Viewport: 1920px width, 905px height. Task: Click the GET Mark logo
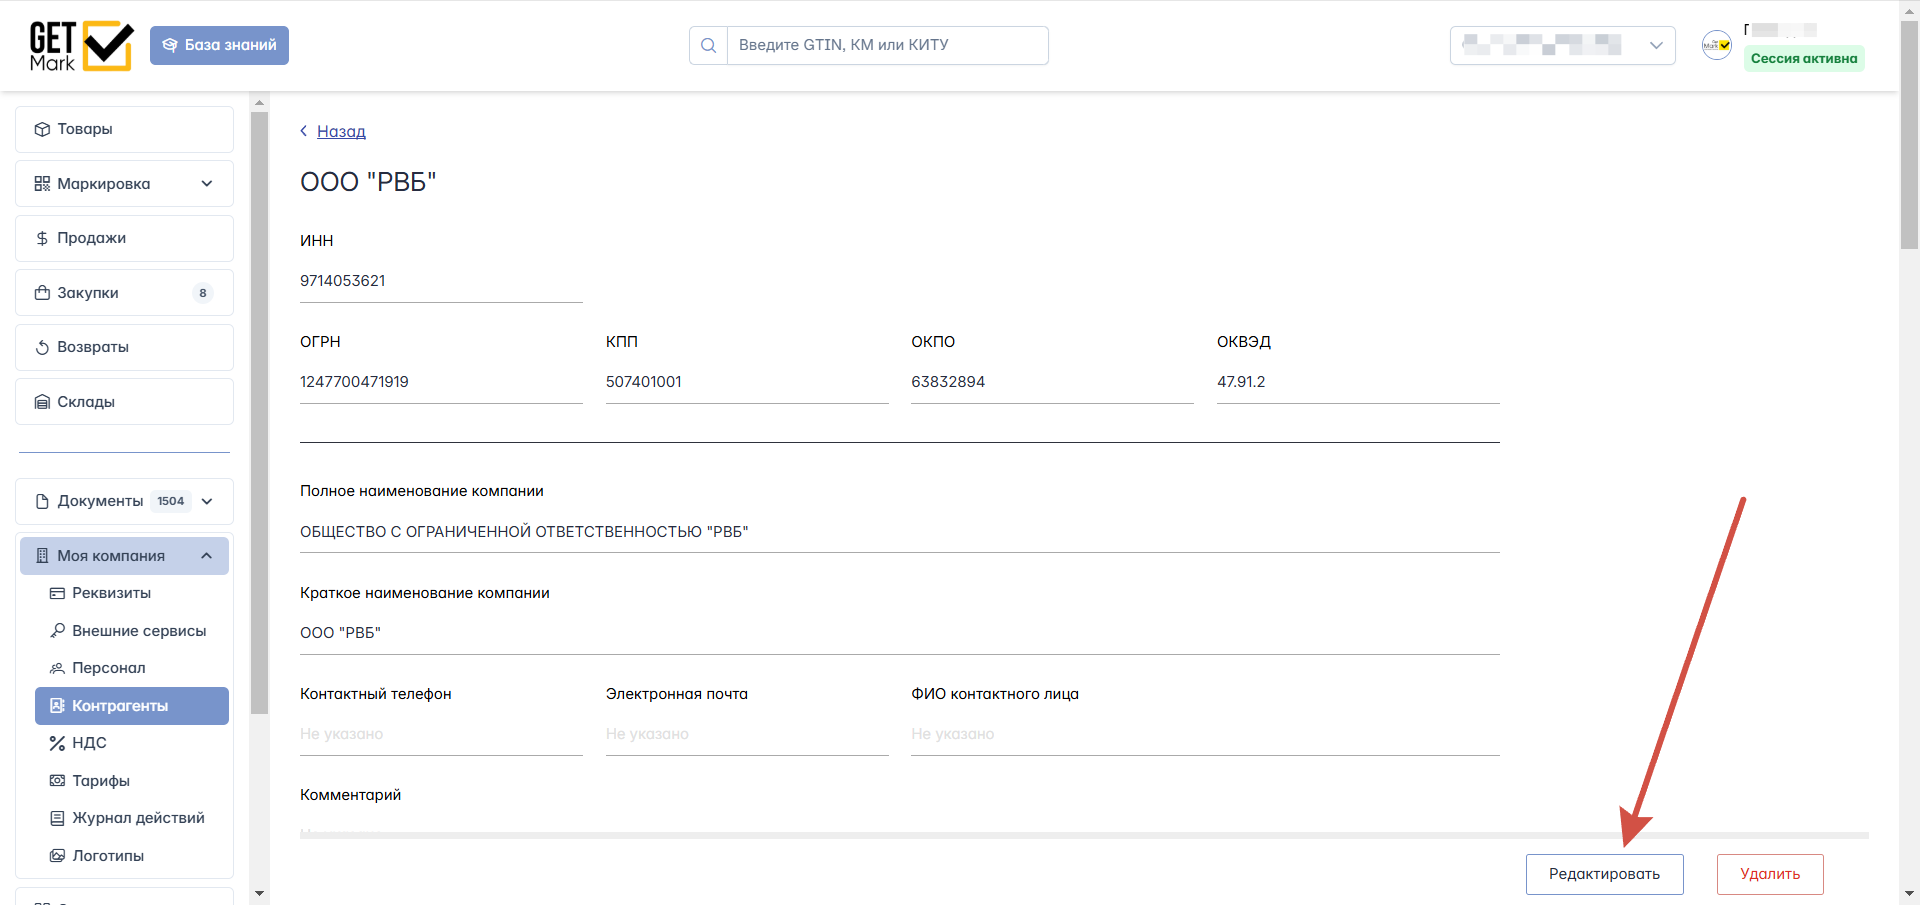tap(81, 46)
